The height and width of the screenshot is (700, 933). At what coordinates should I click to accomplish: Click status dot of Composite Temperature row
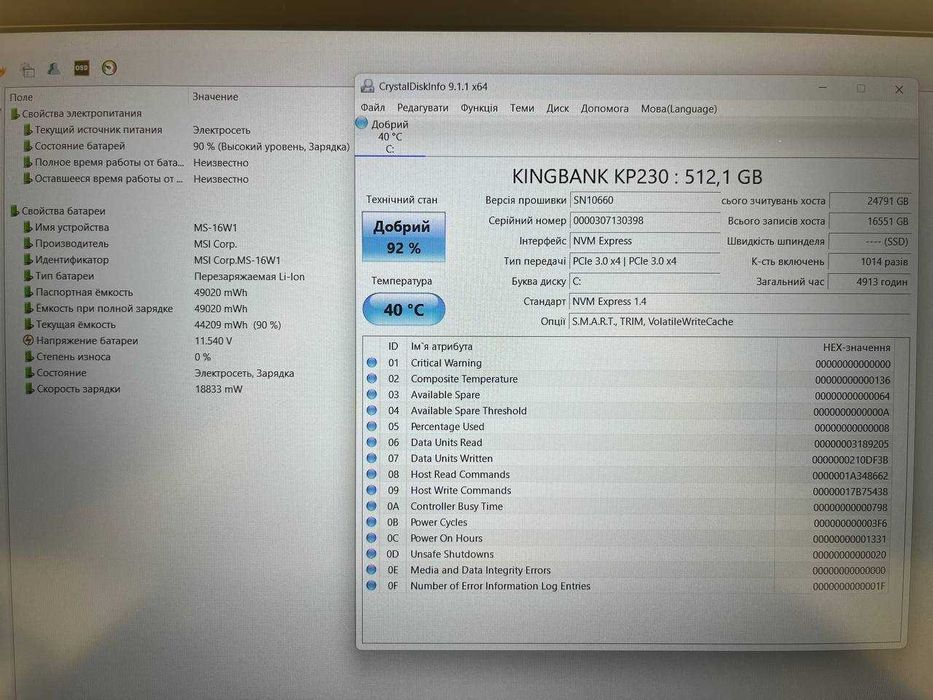click(372, 379)
